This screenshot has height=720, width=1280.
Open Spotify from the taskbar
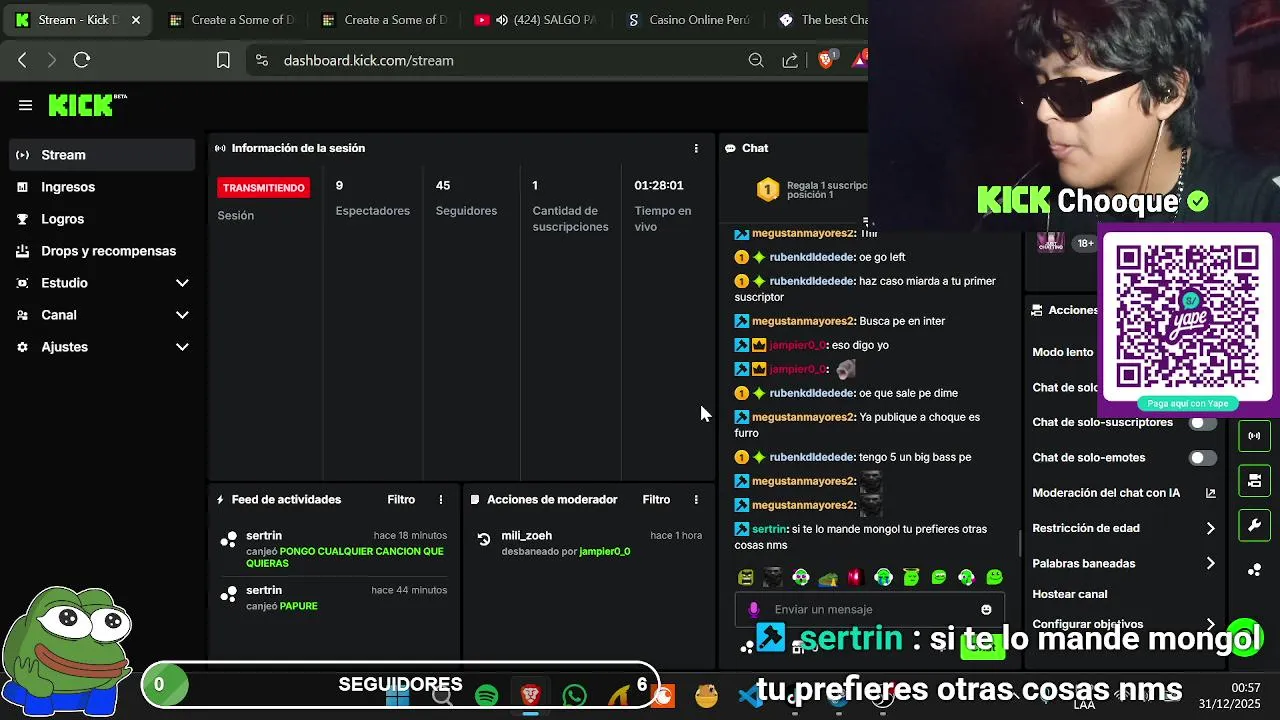(x=487, y=695)
